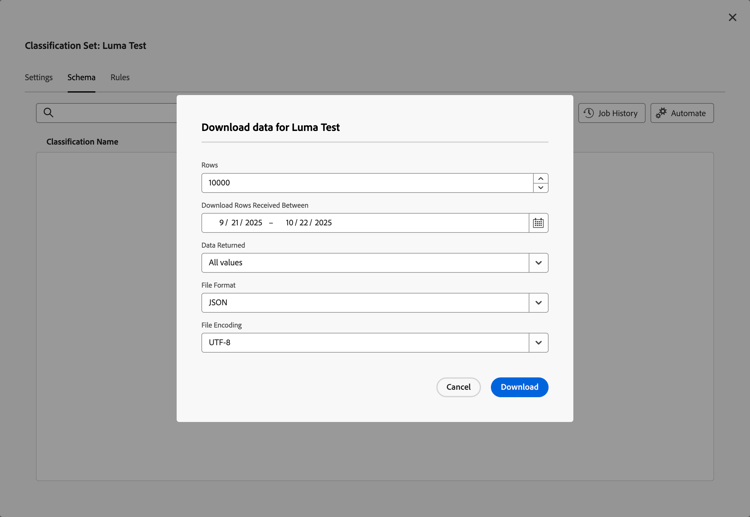The image size is (750, 517).
Task: Click the Download button
Action: pos(519,387)
